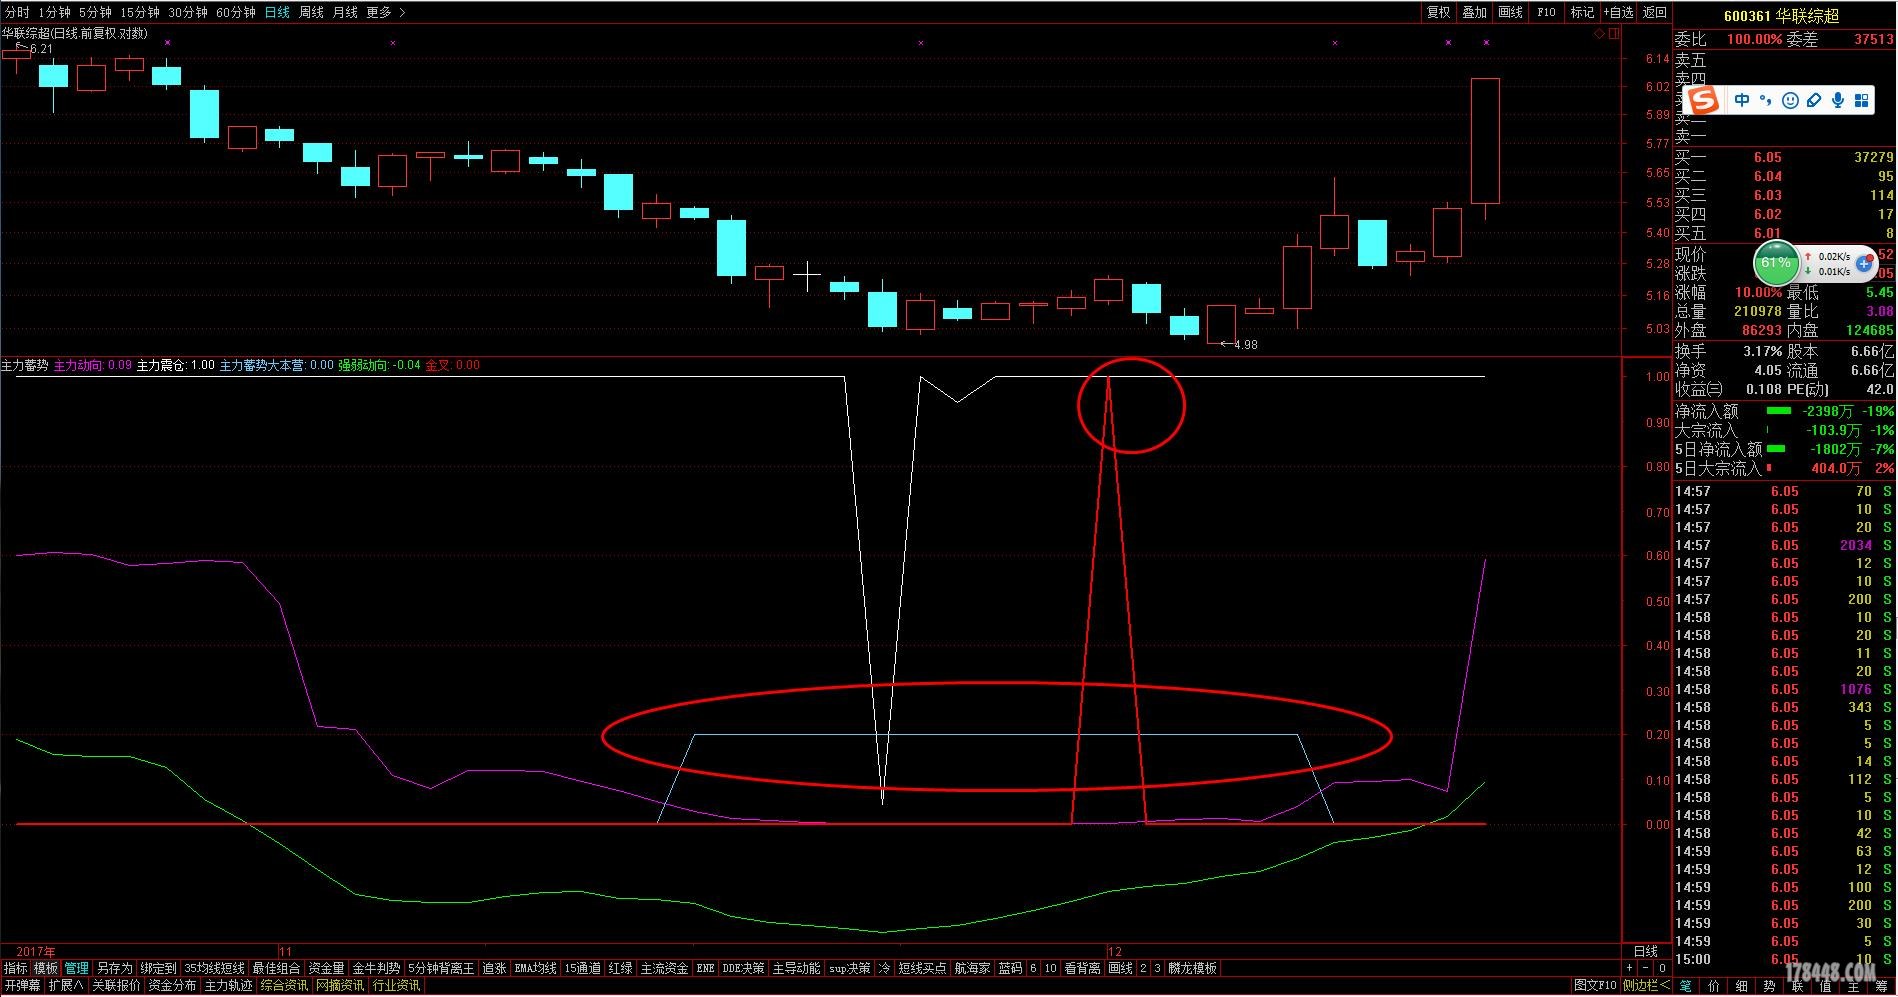Image resolution: width=1898 pixels, height=997 pixels.
Task: Activate voice input microphone on Sogou bar
Action: tap(1838, 100)
